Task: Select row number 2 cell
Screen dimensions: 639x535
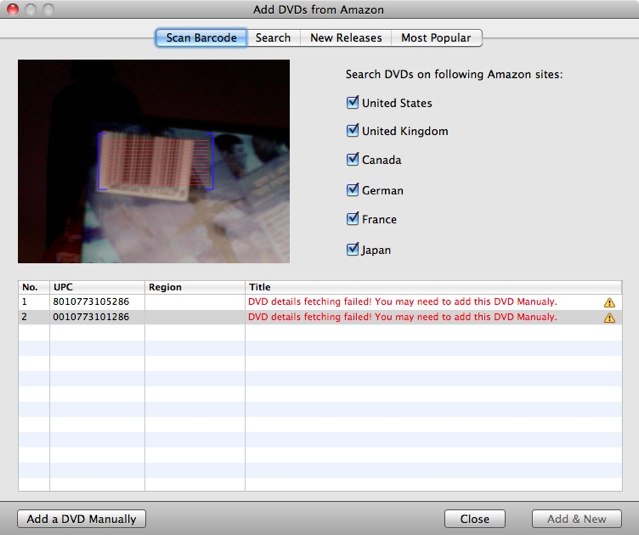Action: tap(34, 317)
